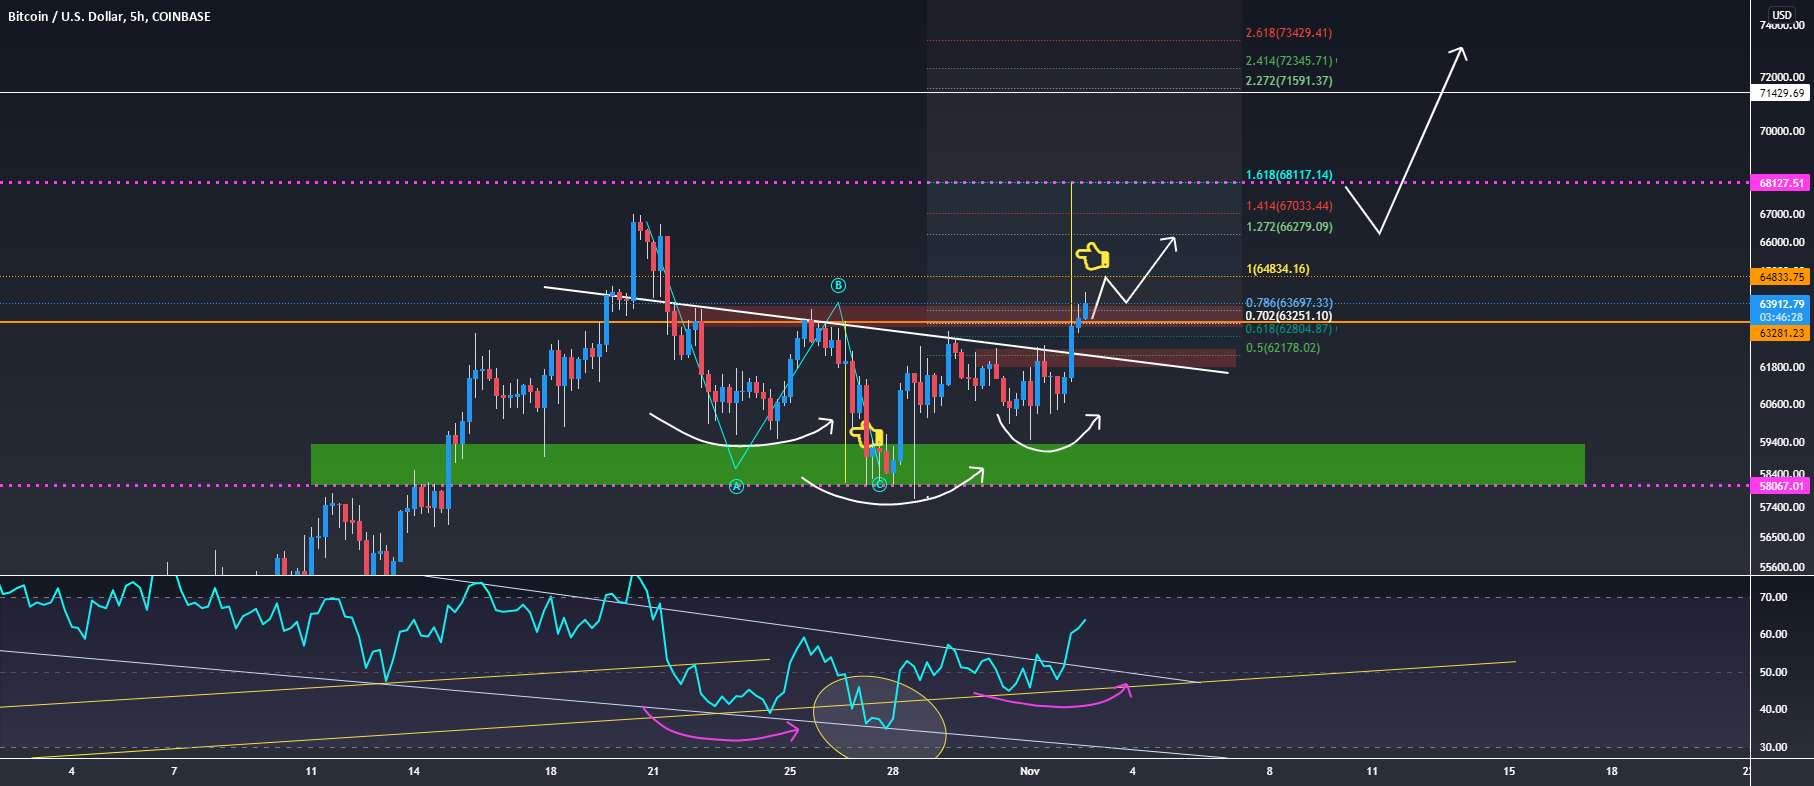Click the 1.414(67033.44) Fibonacci label
1814x786 pixels.
coord(1288,206)
